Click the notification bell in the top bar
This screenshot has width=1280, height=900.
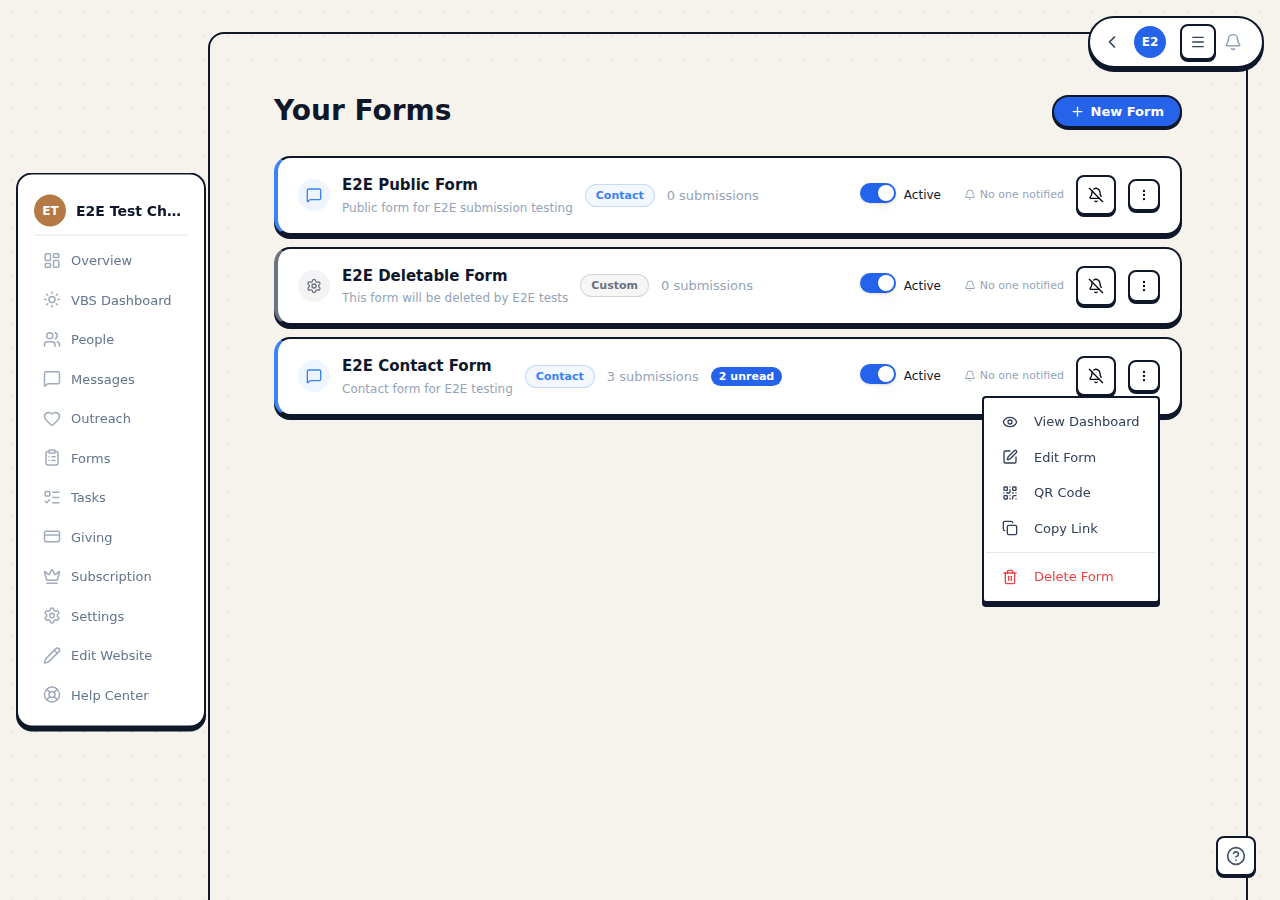tap(1233, 42)
